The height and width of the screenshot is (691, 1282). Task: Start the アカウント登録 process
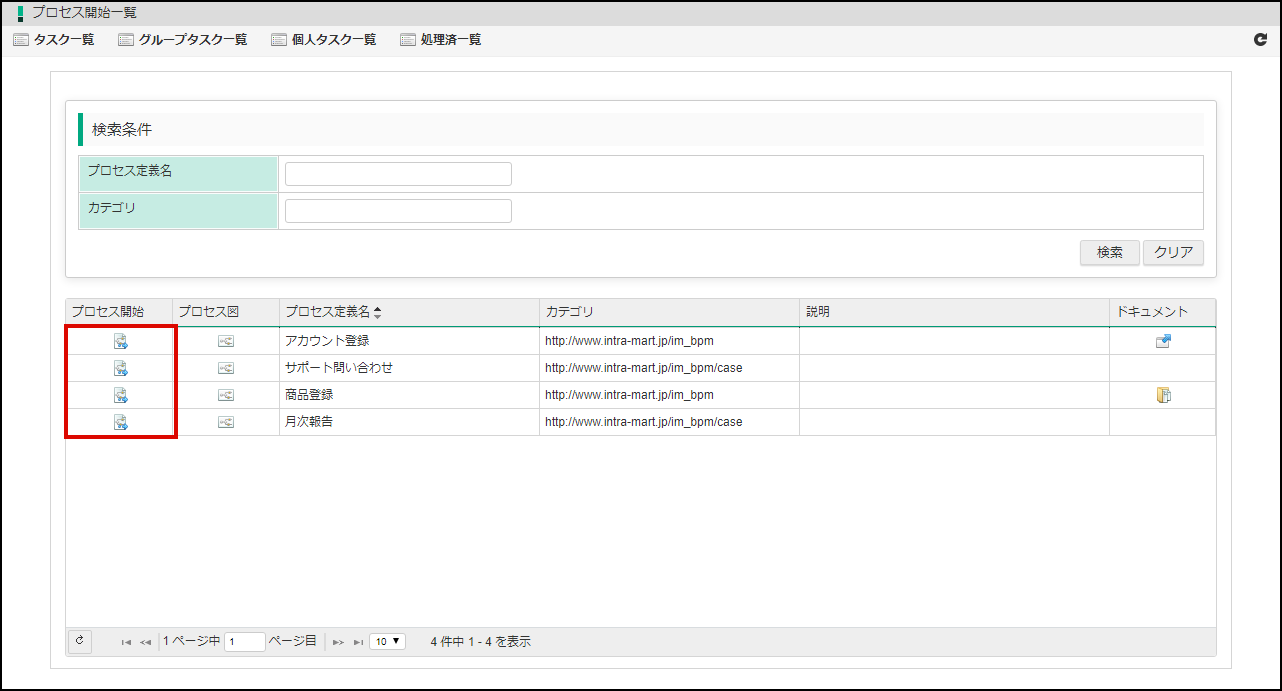pos(120,341)
